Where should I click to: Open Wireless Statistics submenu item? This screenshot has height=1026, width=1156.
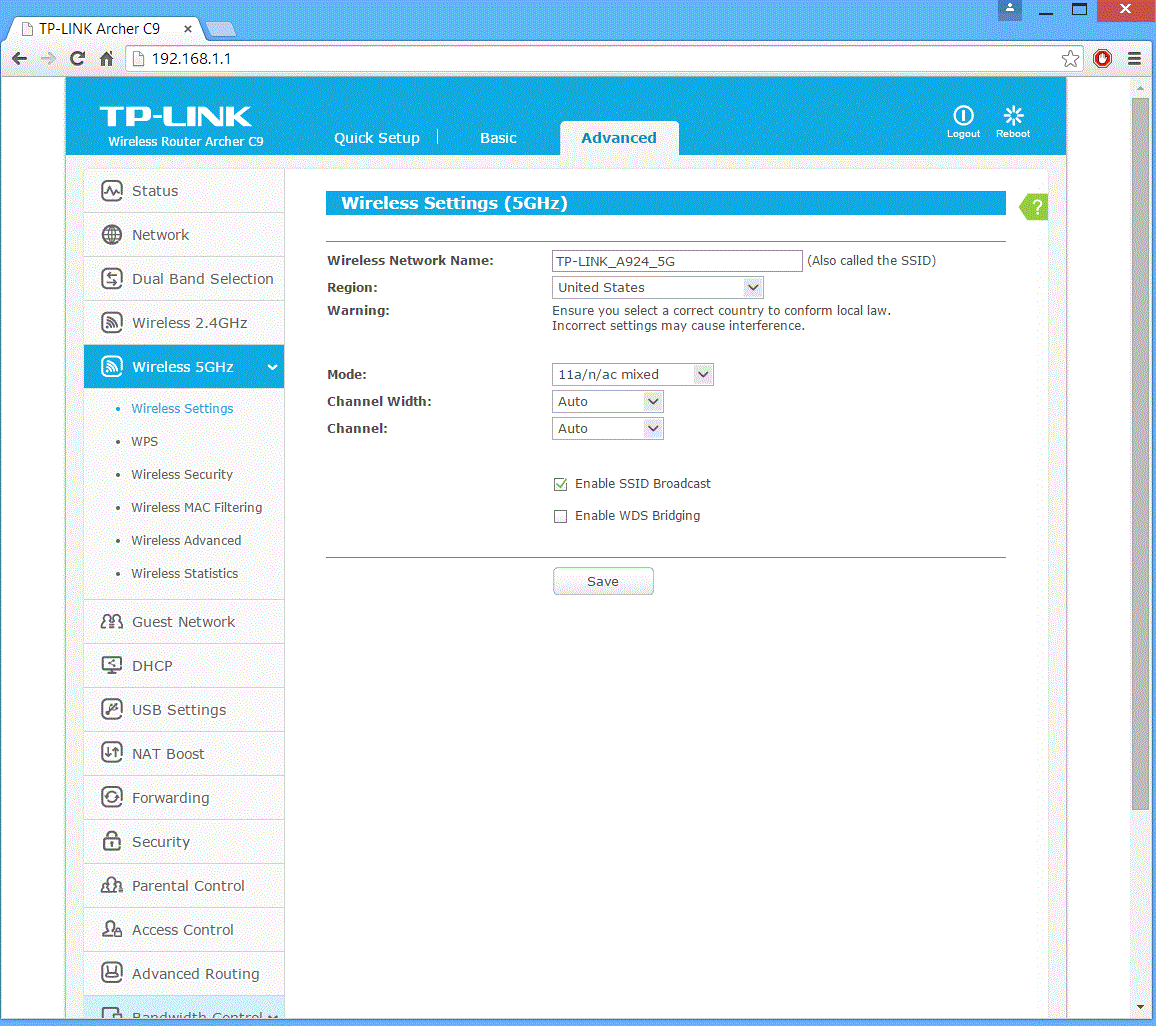click(185, 573)
